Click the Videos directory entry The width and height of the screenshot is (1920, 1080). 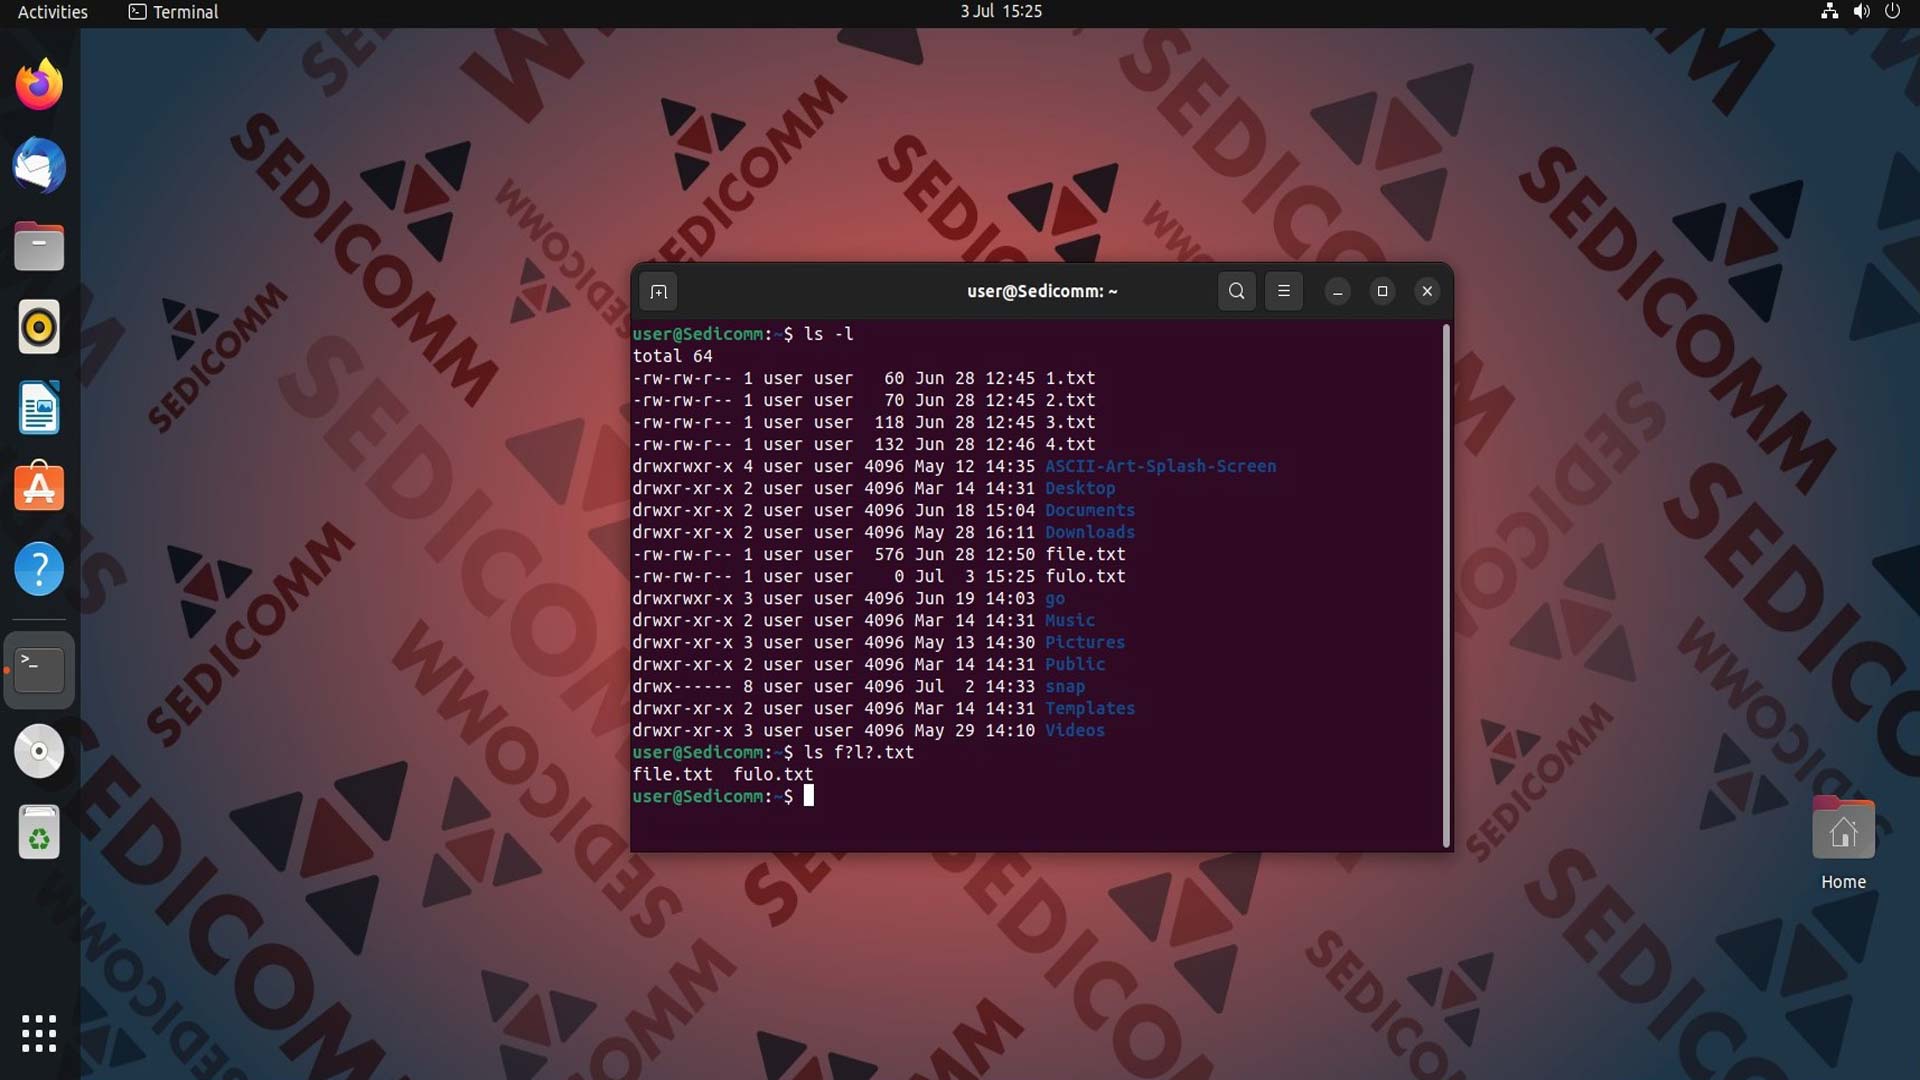(x=1075, y=730)
